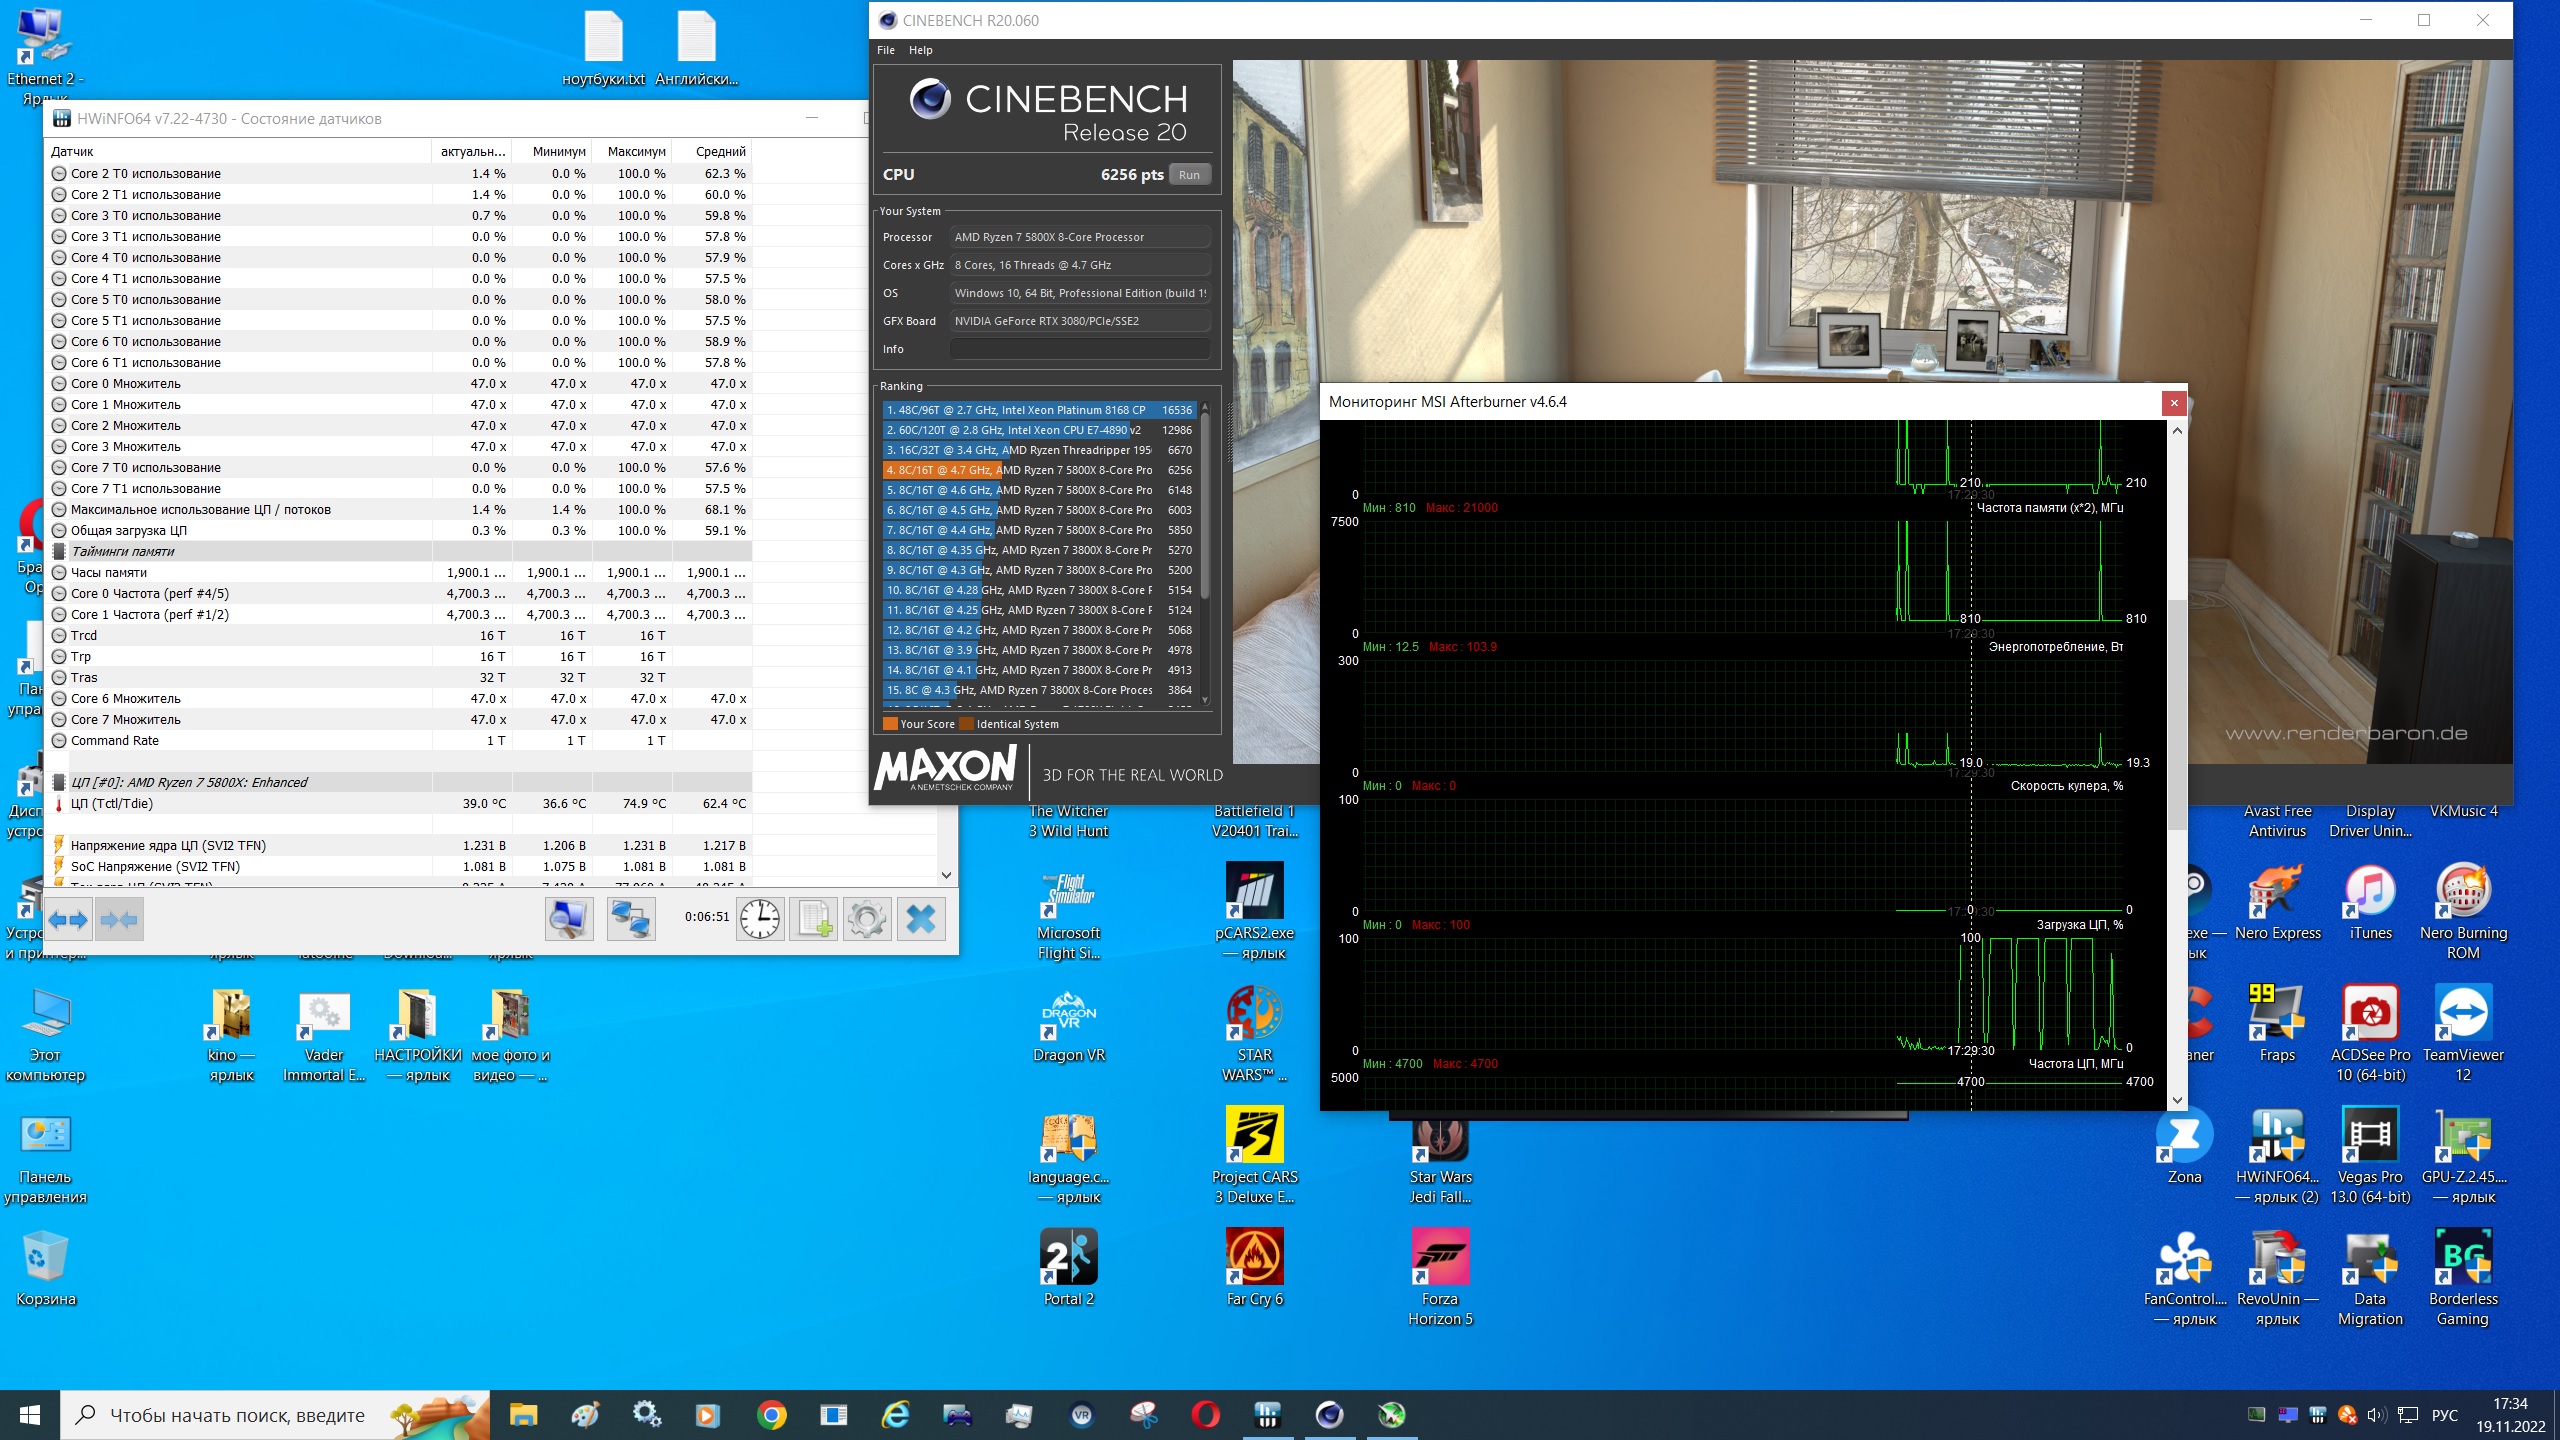The width and height of the screenshot is (2560, 1440).
Task: Open HWiNFO sensor settings gear
Action: tap(867, 919)
